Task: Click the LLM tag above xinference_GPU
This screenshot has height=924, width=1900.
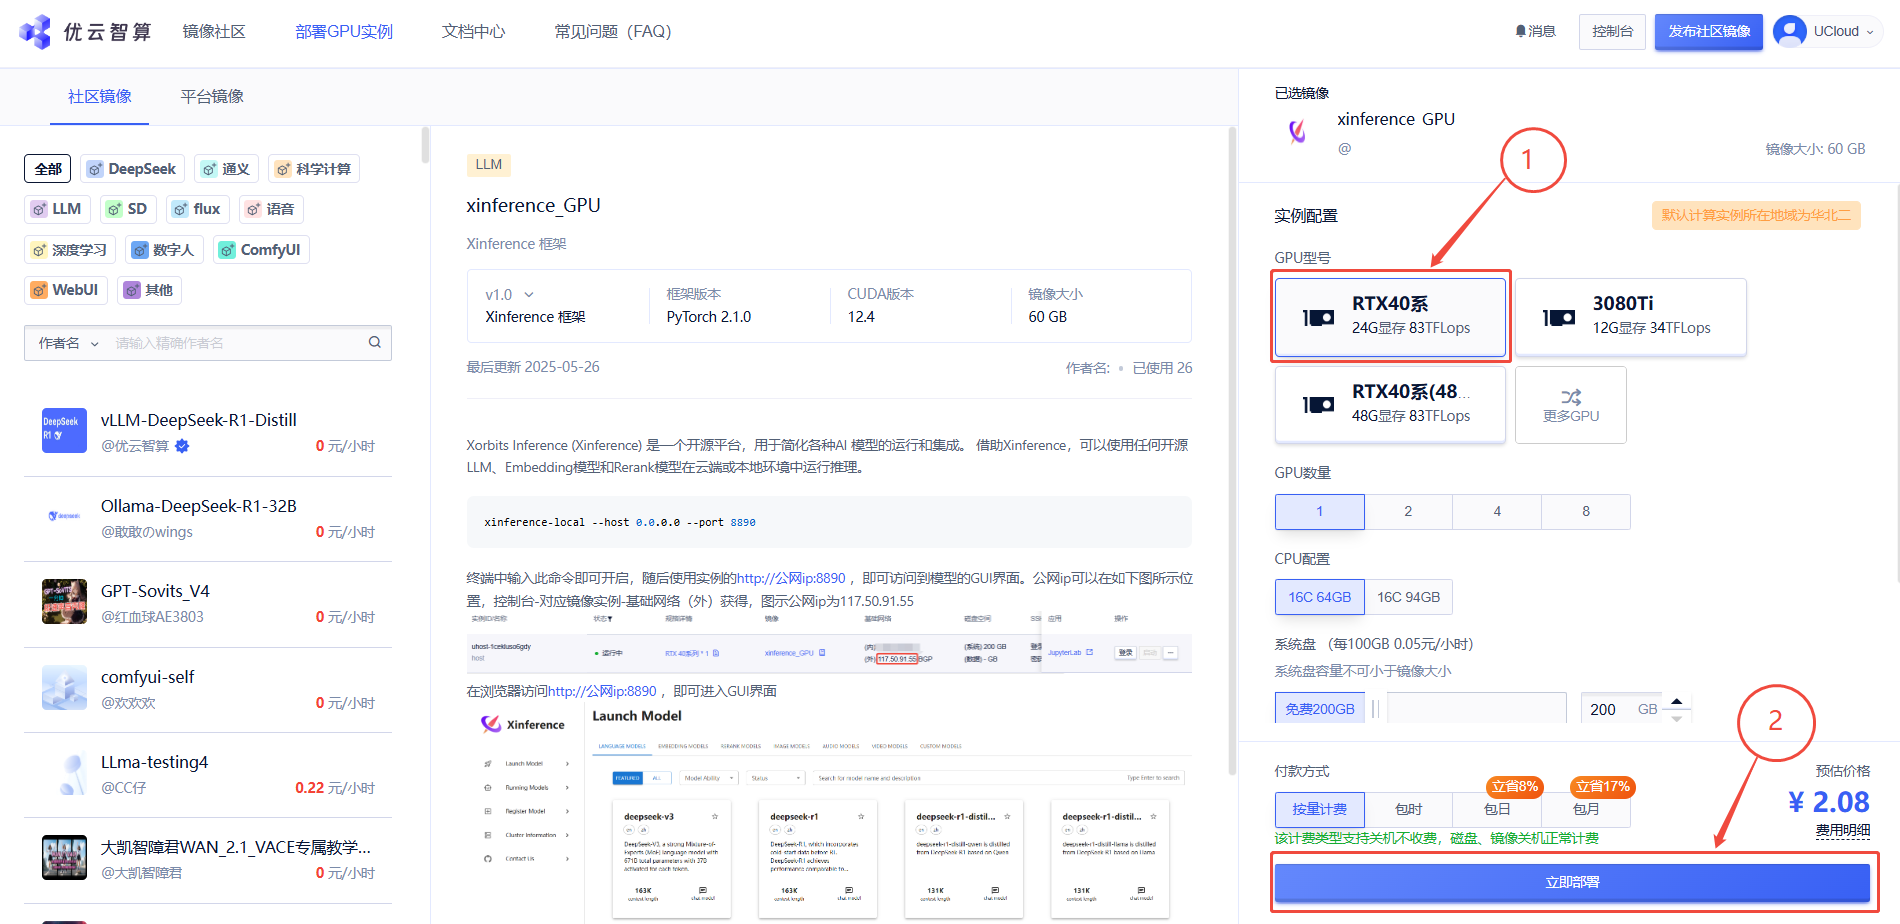Action: [489, 164]
